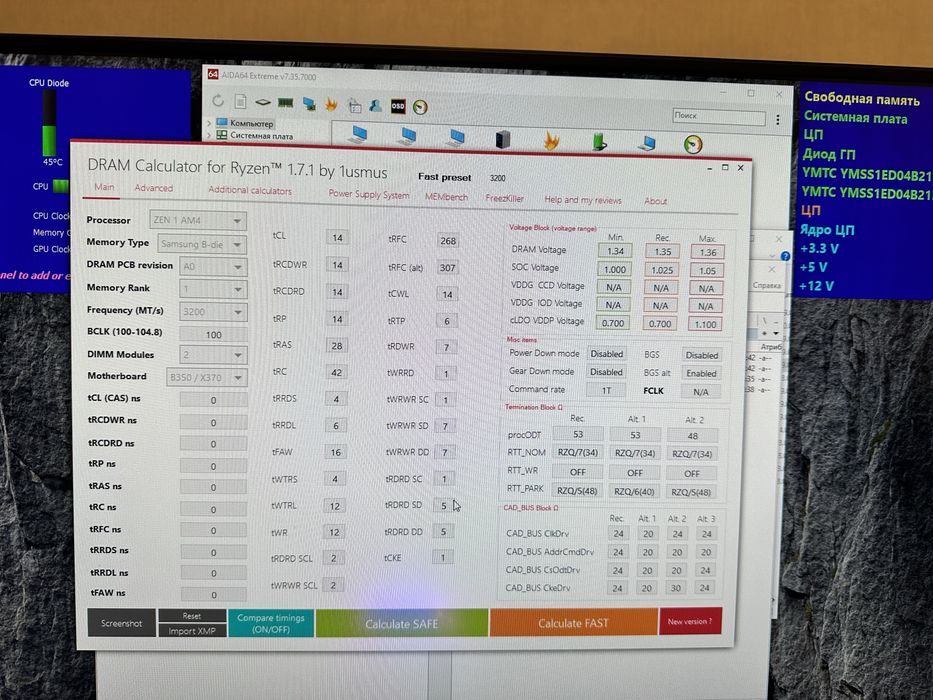Click the user silhouette icon in AIDA64 toolbar

point(375,106)
